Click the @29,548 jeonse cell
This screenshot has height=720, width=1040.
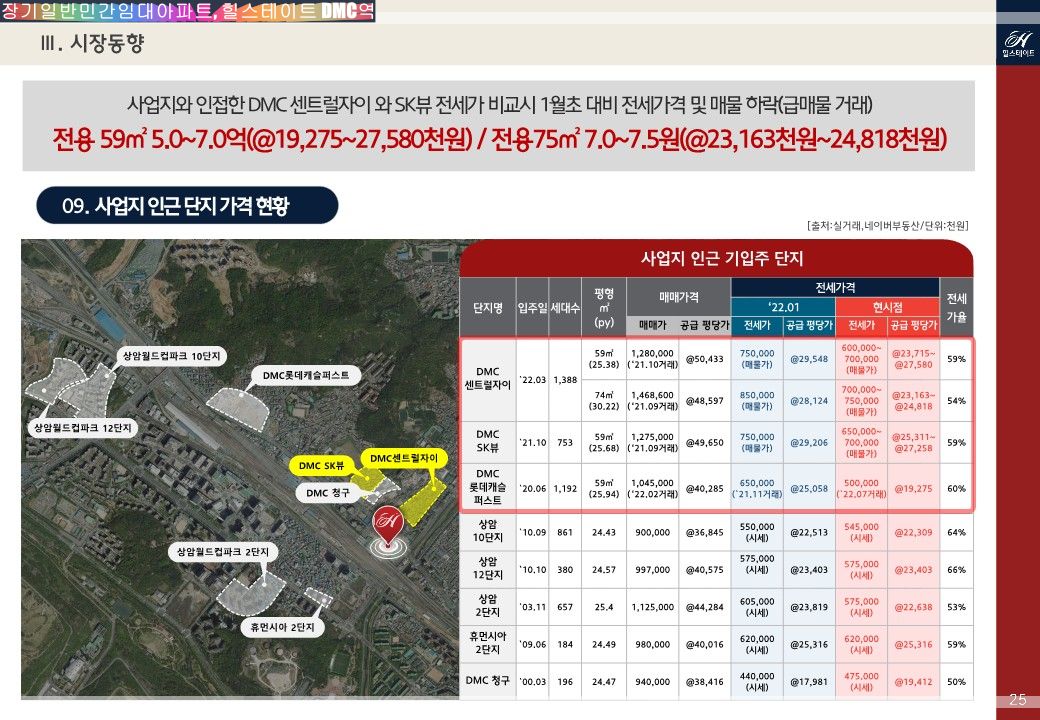[x=809, y=359]
